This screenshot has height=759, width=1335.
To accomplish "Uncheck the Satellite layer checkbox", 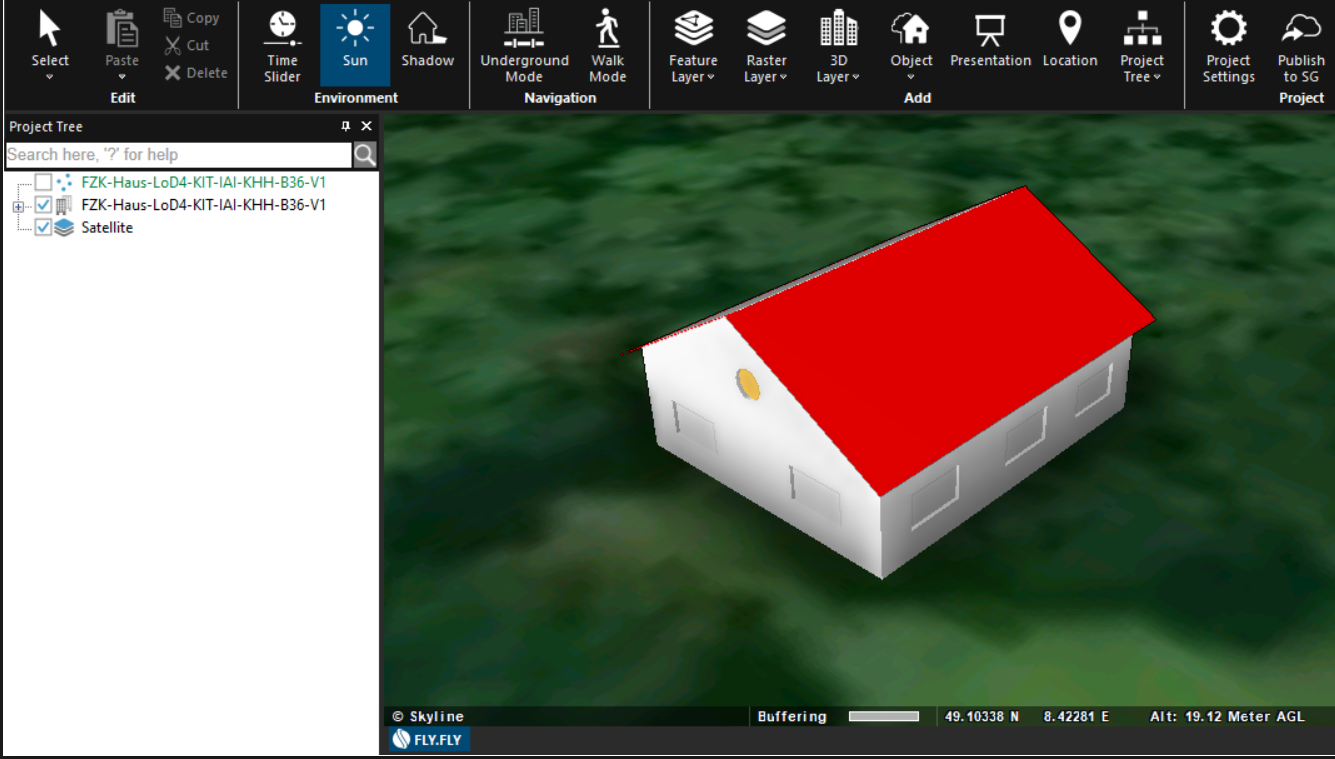I will click(43, 227).
